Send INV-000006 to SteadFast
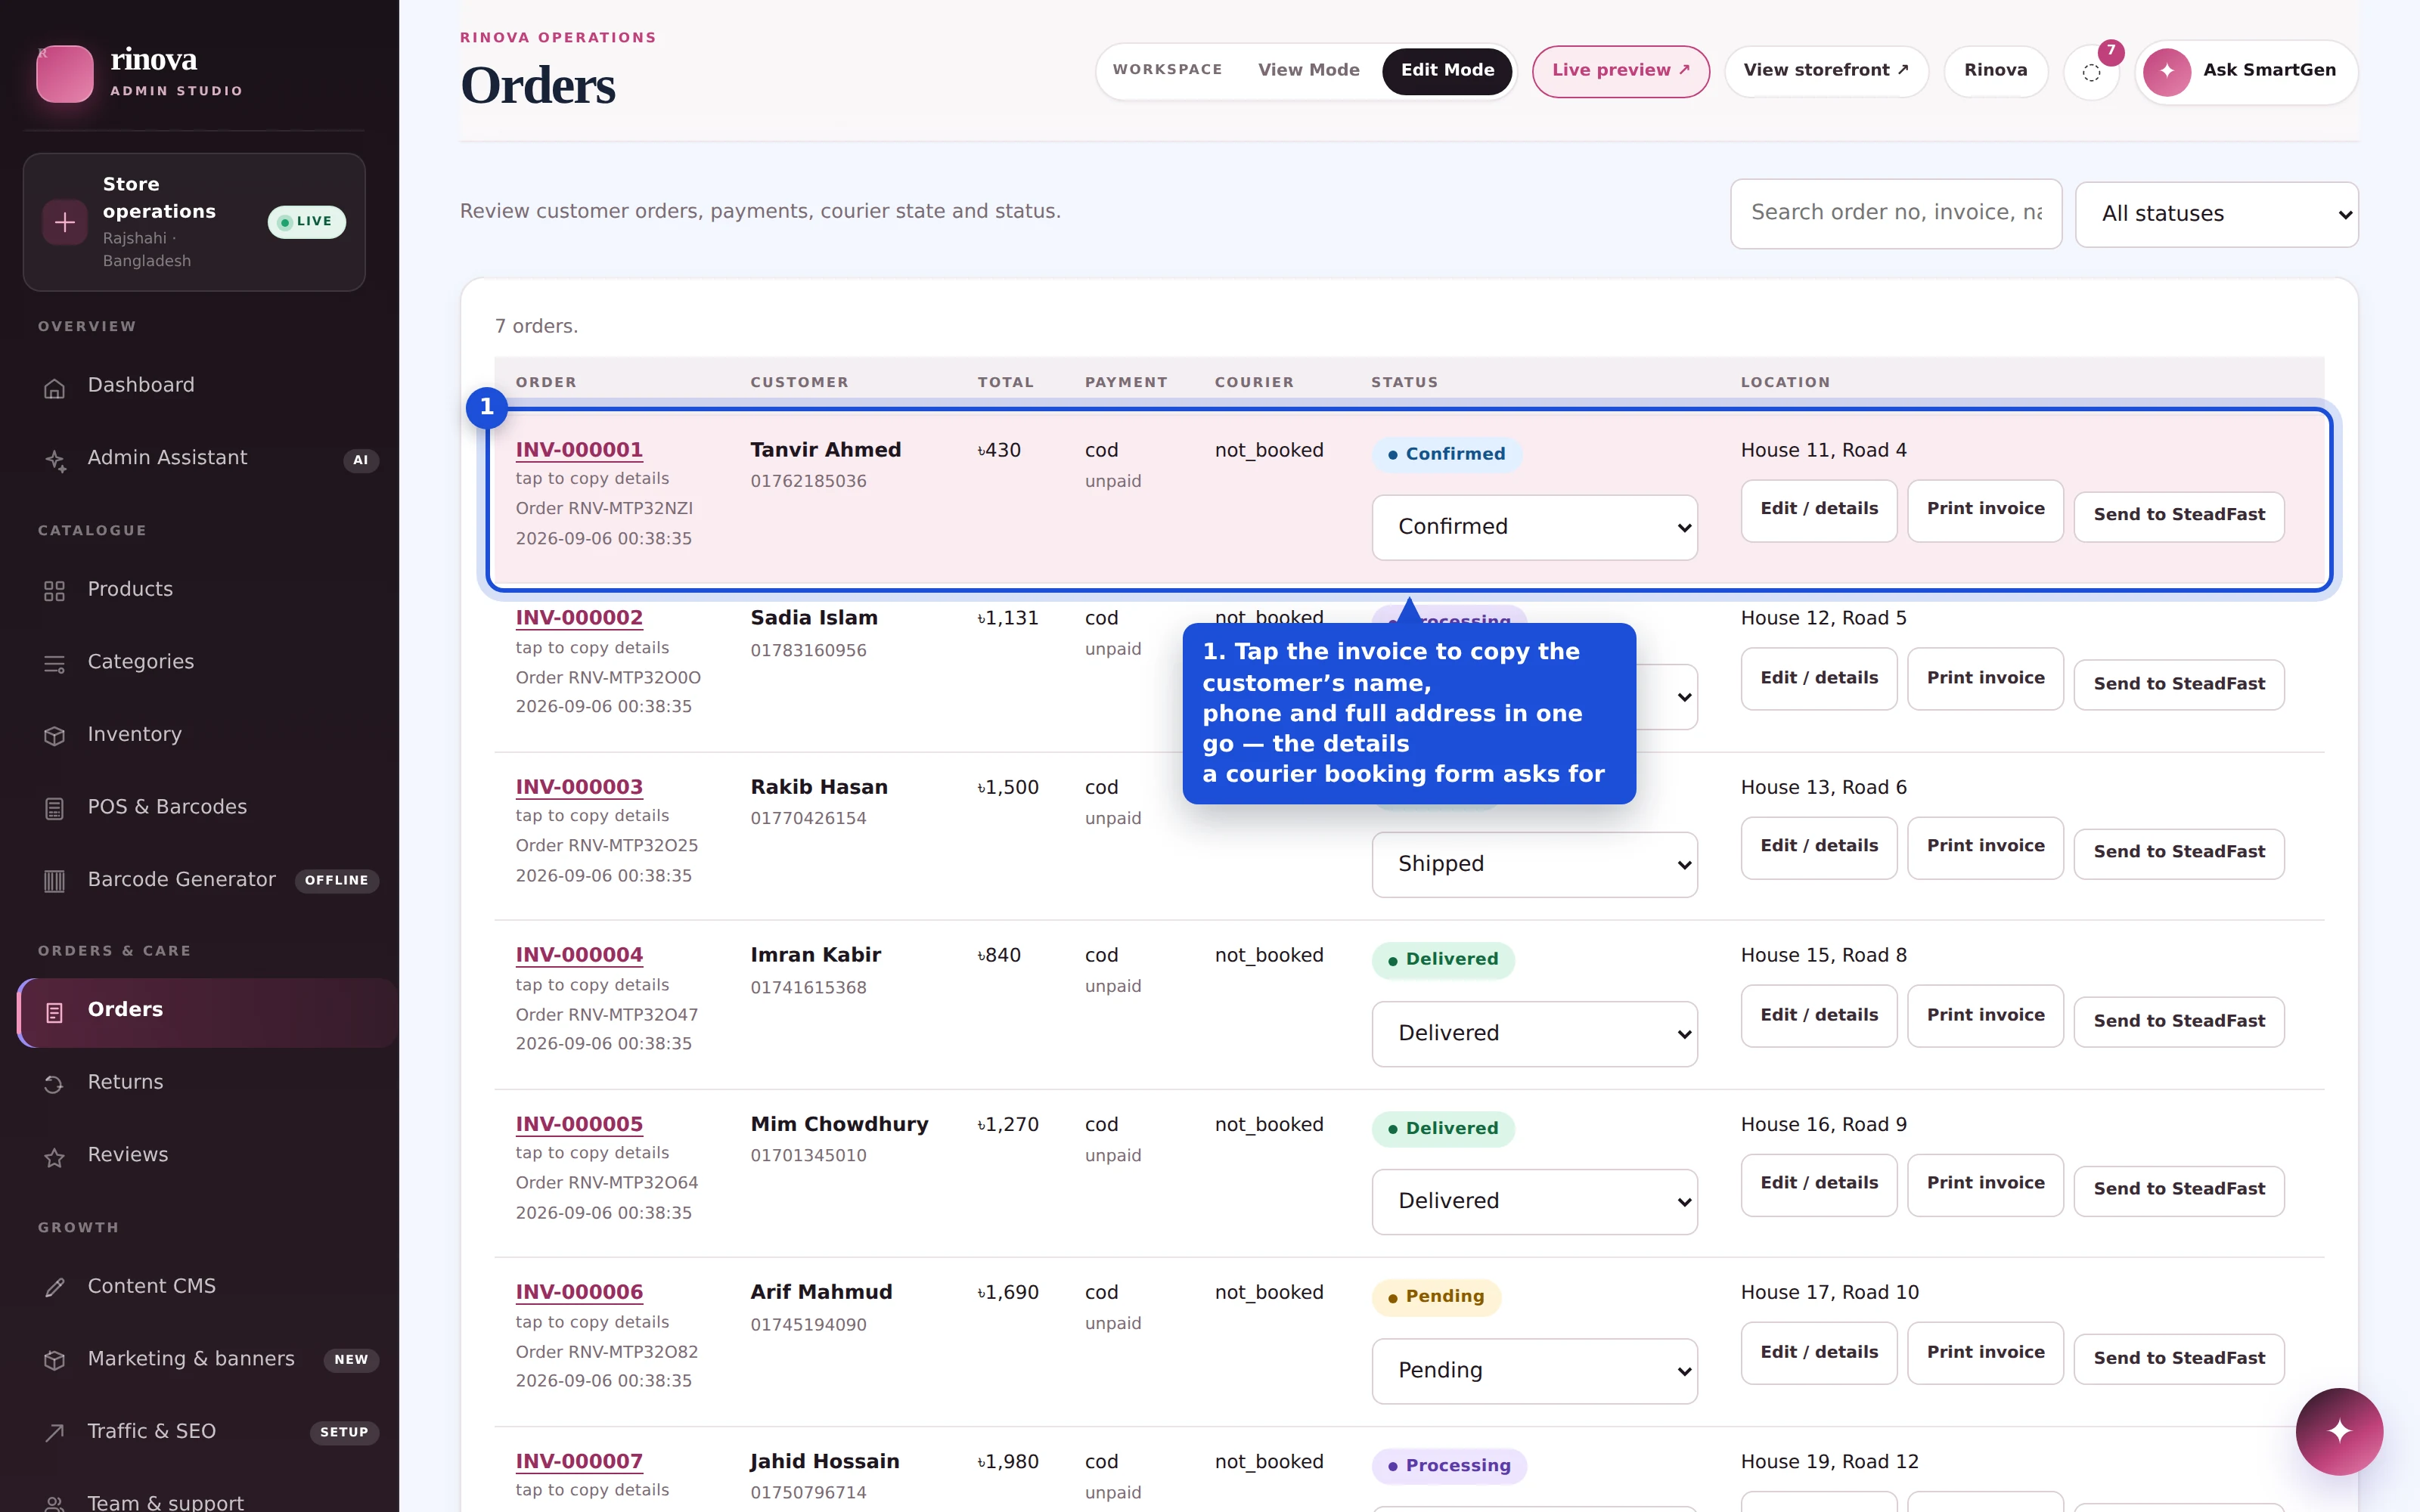This screenshot has height=1512, width=2420. tap(2178, 1358)
